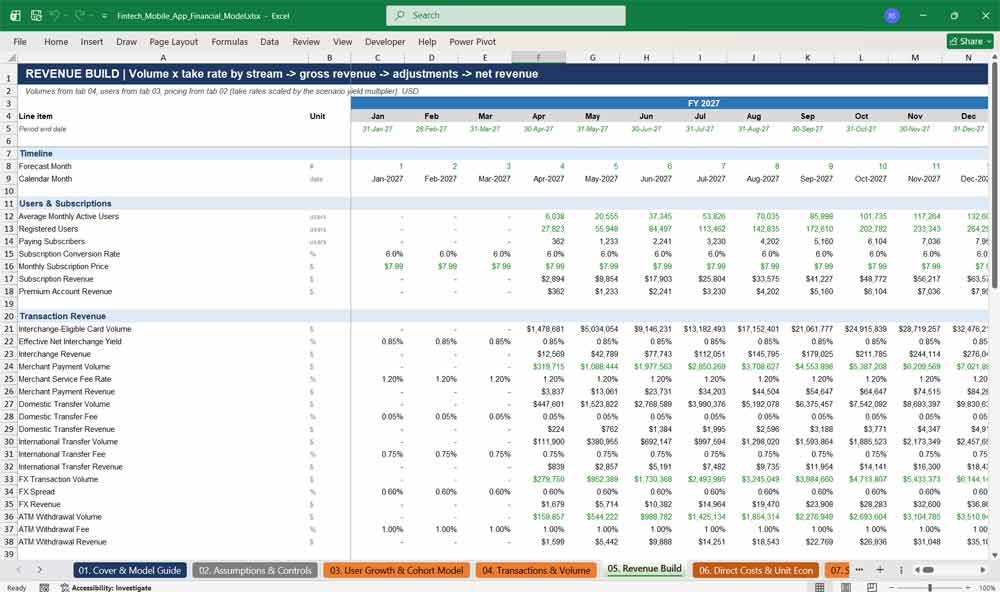Click the 100% zoom level

(987, 588)
